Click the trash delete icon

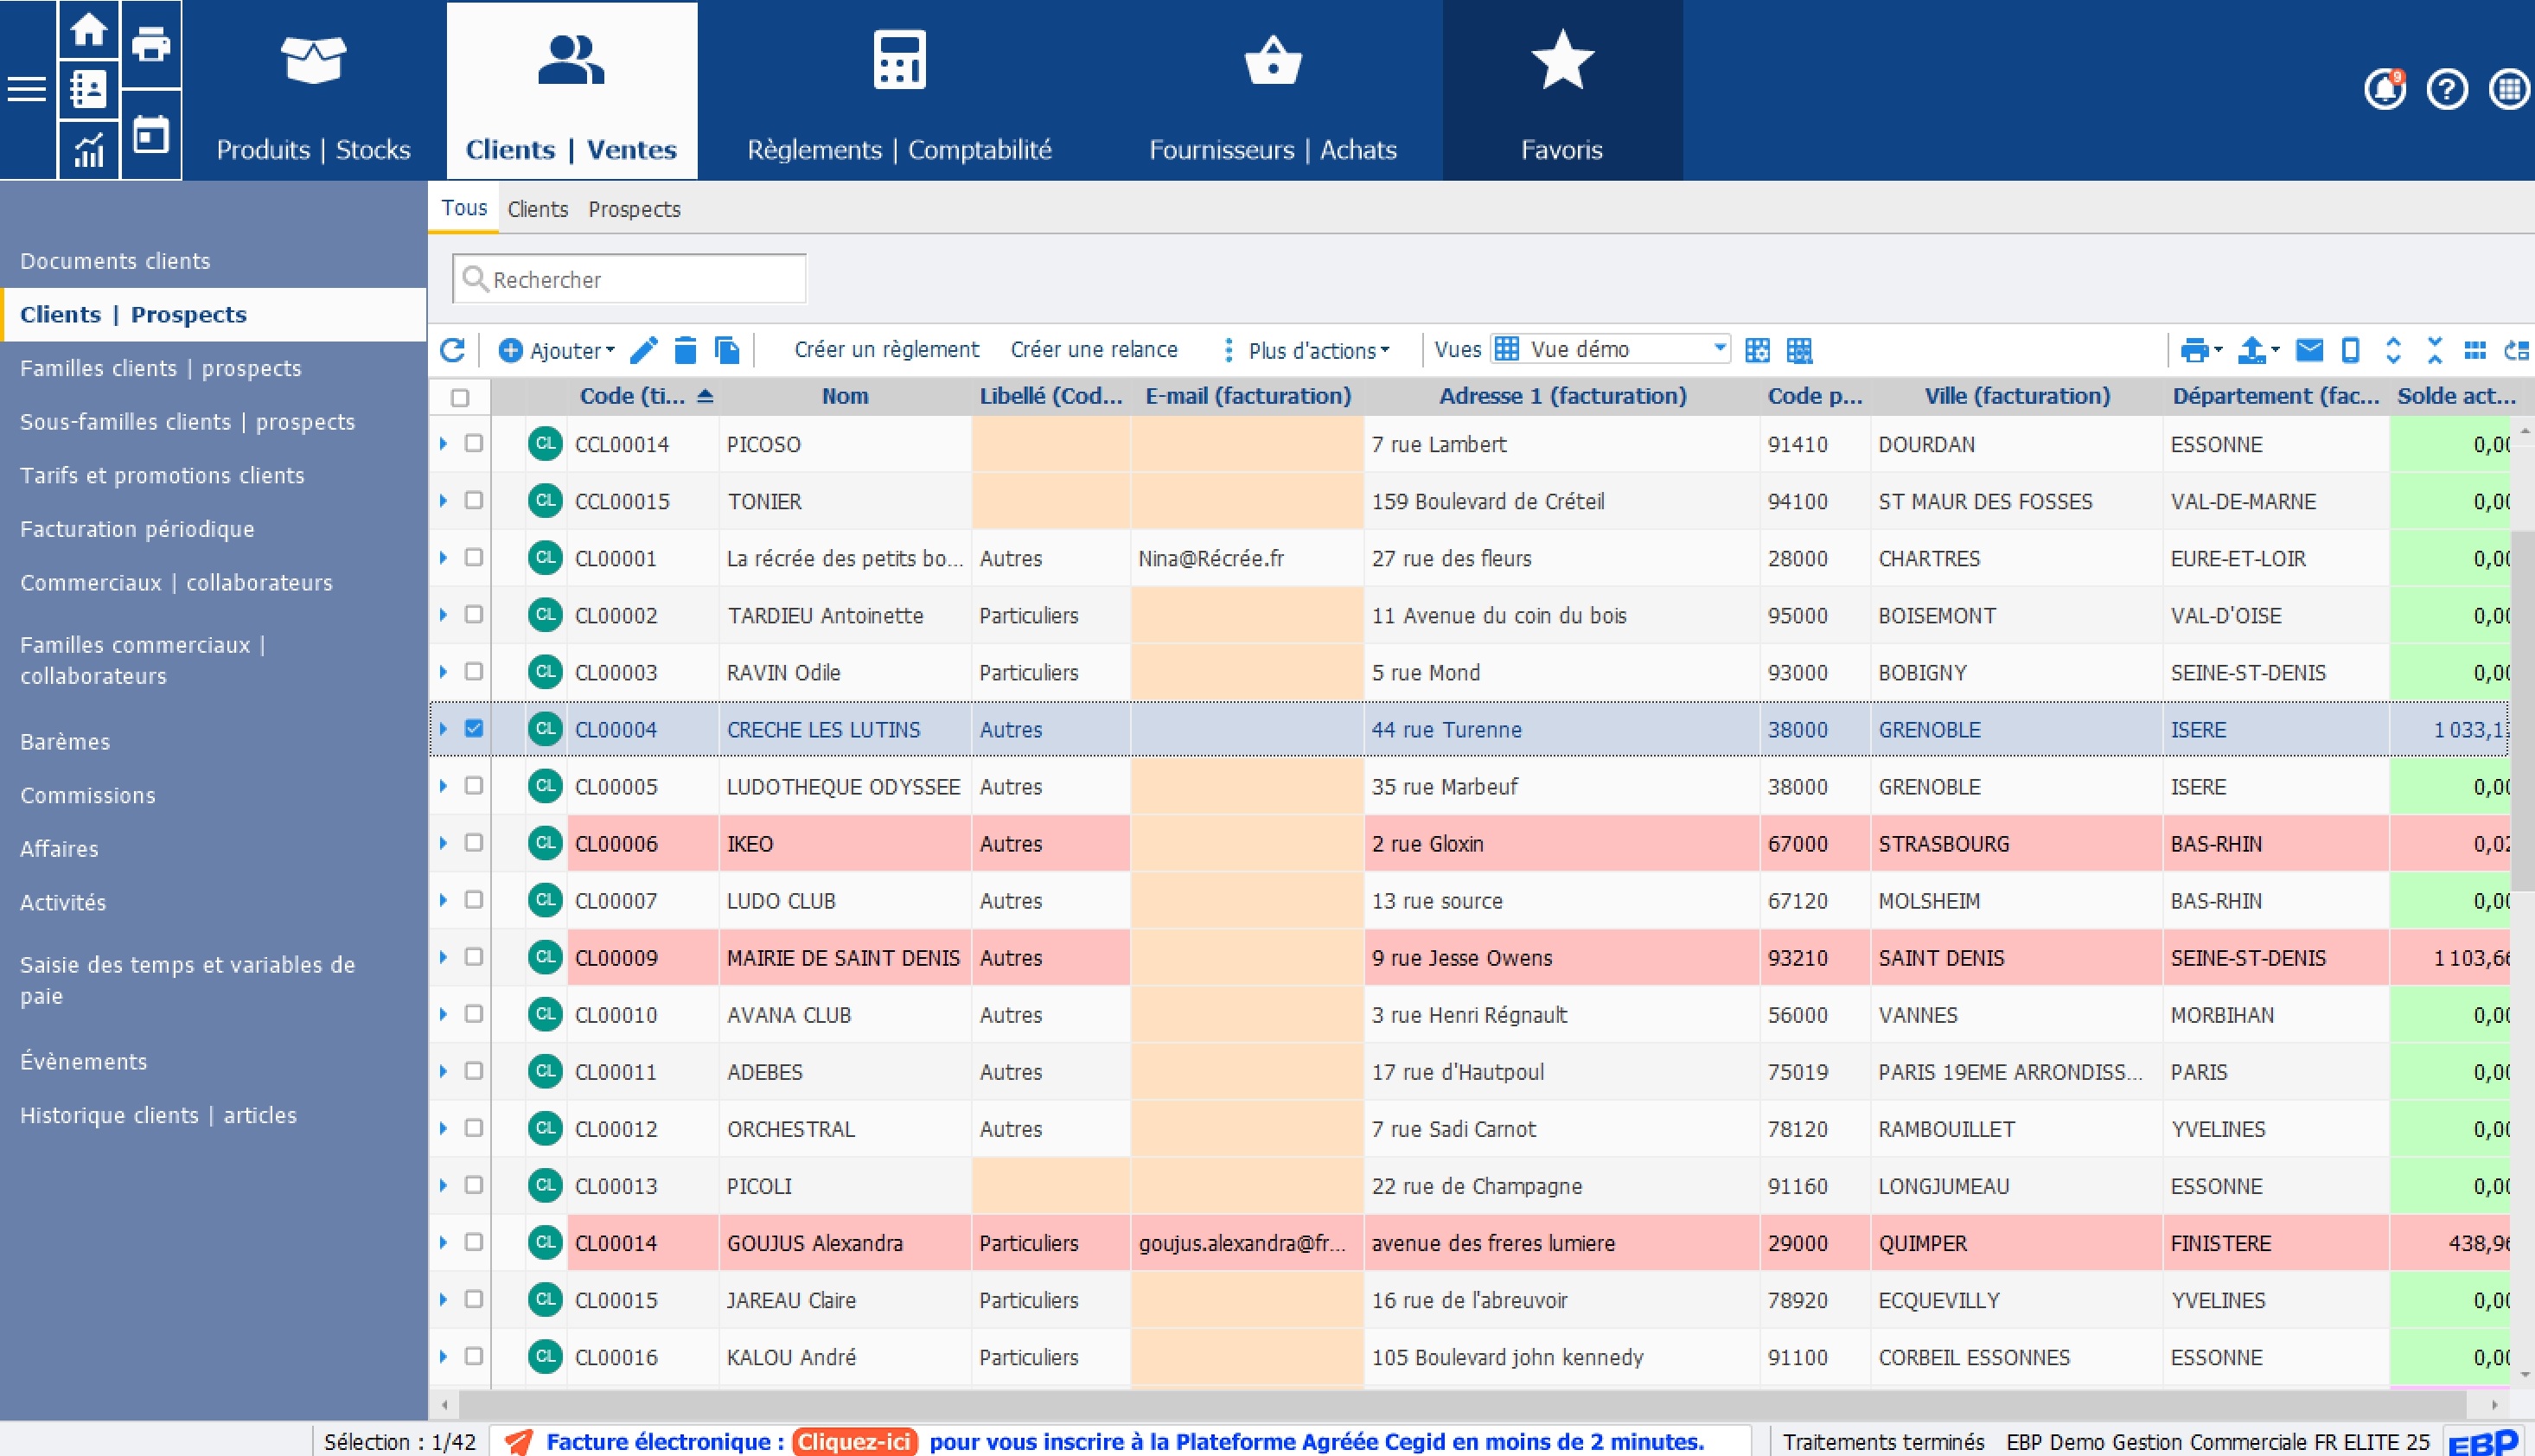point(685,350)
